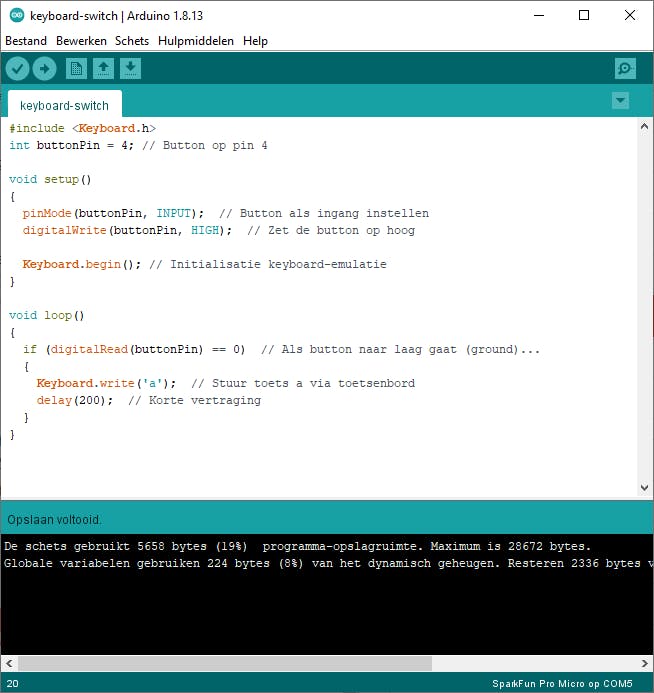The image size is (654, 693).
Task: Open the Serial Monitor magnifier icon
Action: click(625, 69)
